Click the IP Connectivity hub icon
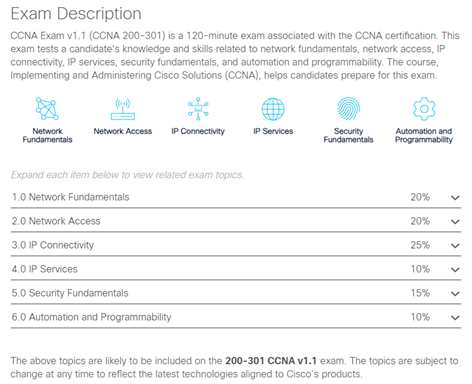Image resolution: width=472 pixels, height=384 pixels. click(198, 109)
